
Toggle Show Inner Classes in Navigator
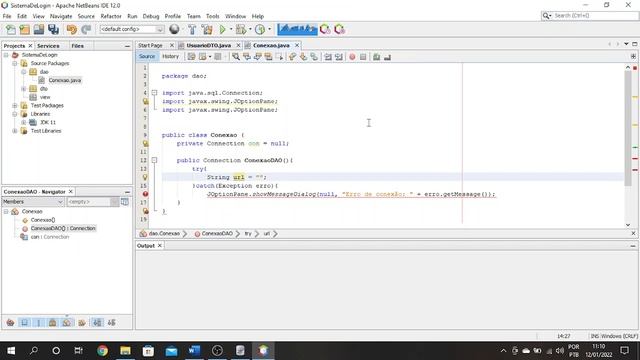[67, 322]
